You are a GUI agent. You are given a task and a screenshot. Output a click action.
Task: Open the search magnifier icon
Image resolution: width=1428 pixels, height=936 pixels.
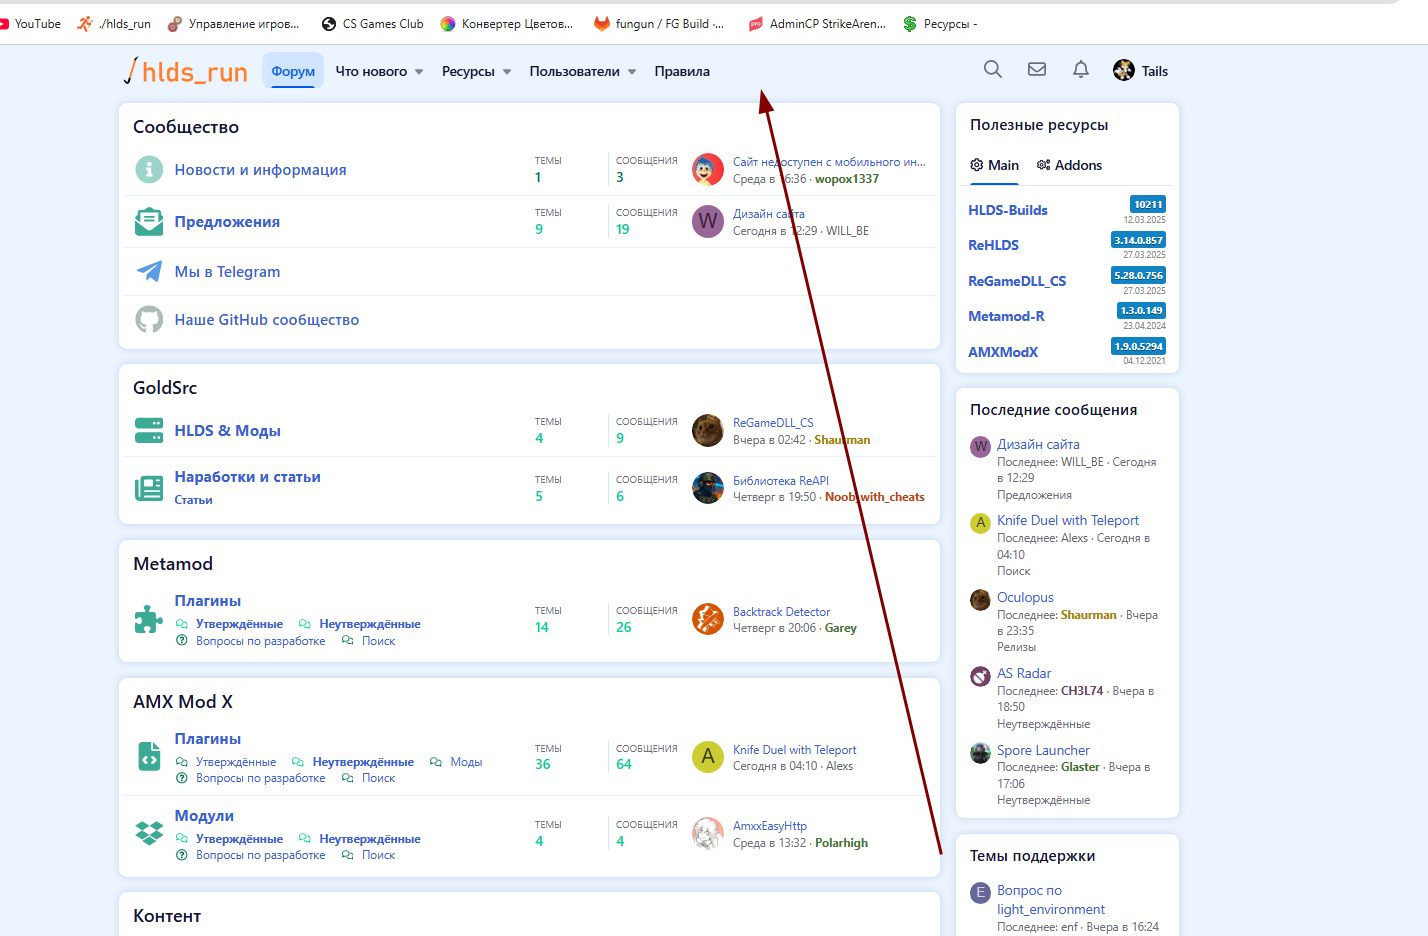click(992, 69)
